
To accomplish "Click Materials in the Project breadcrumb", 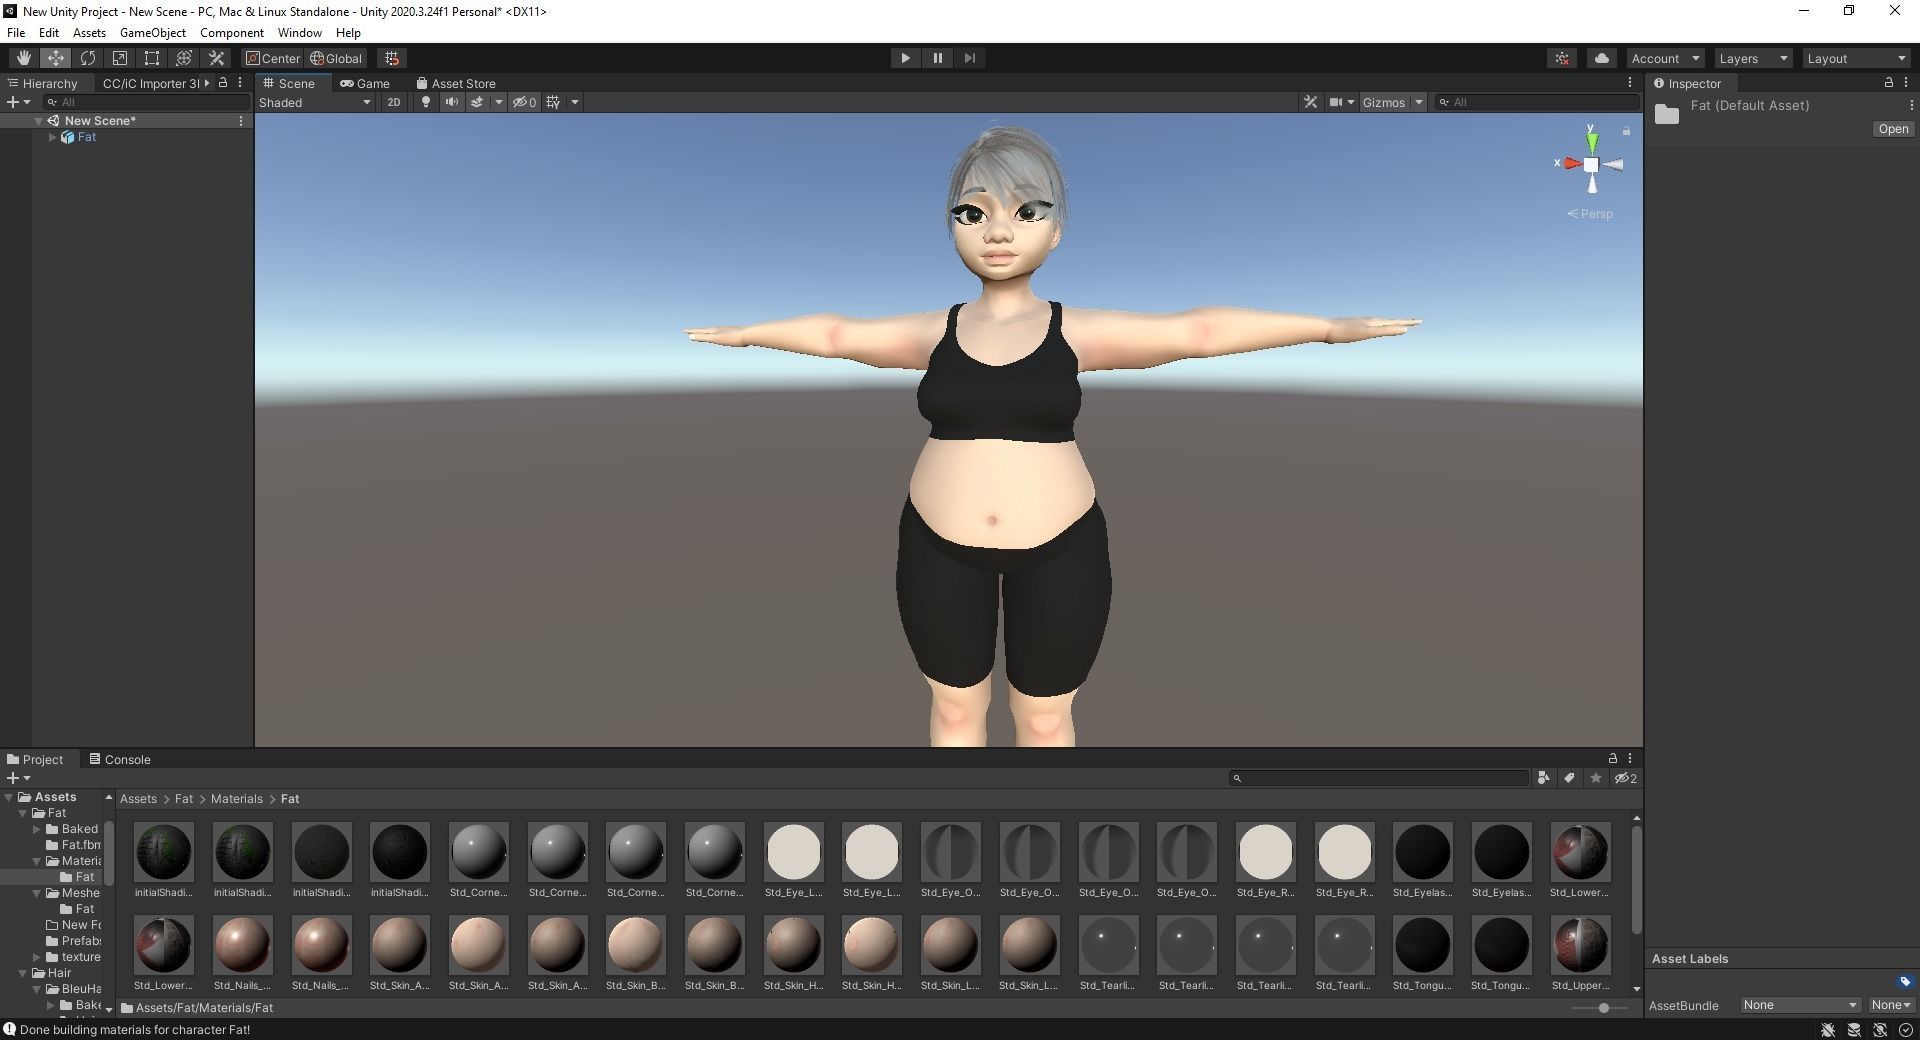I will point(237,799).
